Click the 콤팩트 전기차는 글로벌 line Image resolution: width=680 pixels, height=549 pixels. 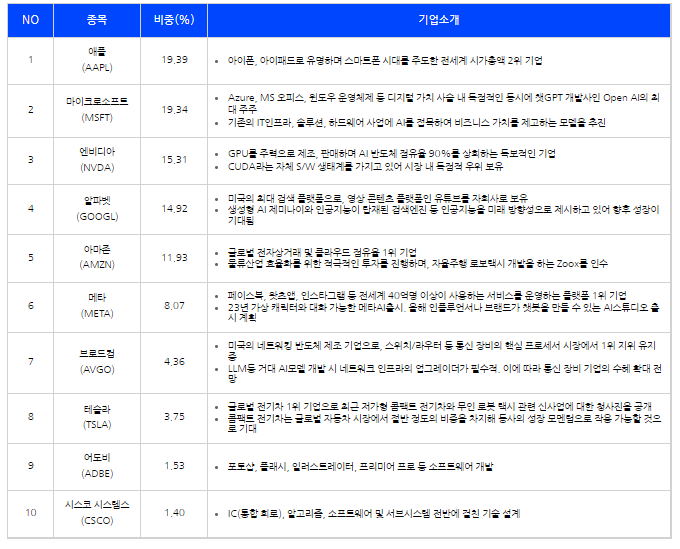point(445,423)
